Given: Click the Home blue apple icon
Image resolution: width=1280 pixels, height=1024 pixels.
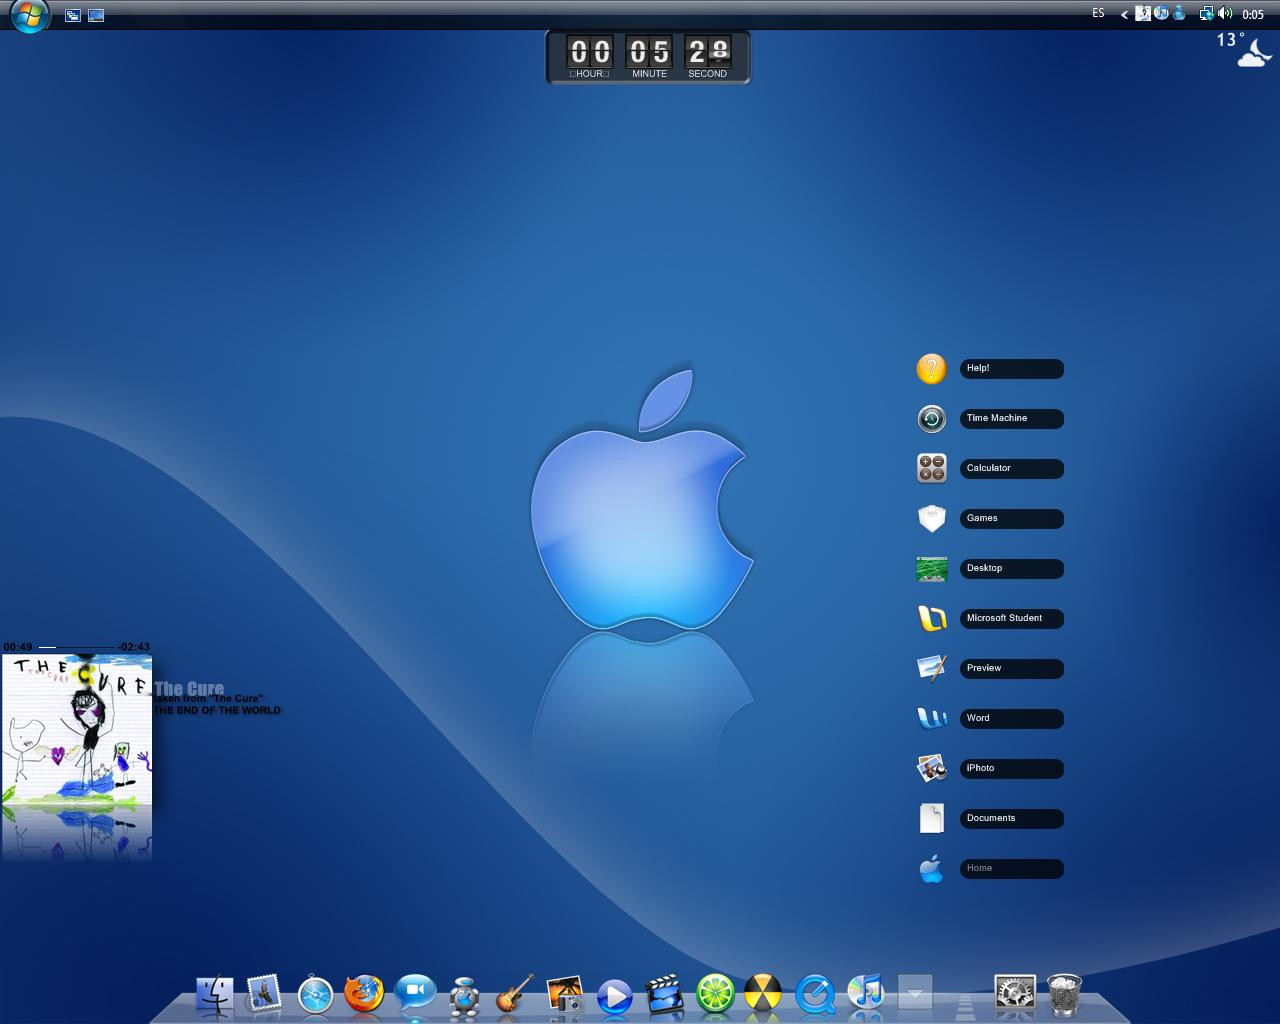Looking at the screenshot, I should tap(931, 868).
